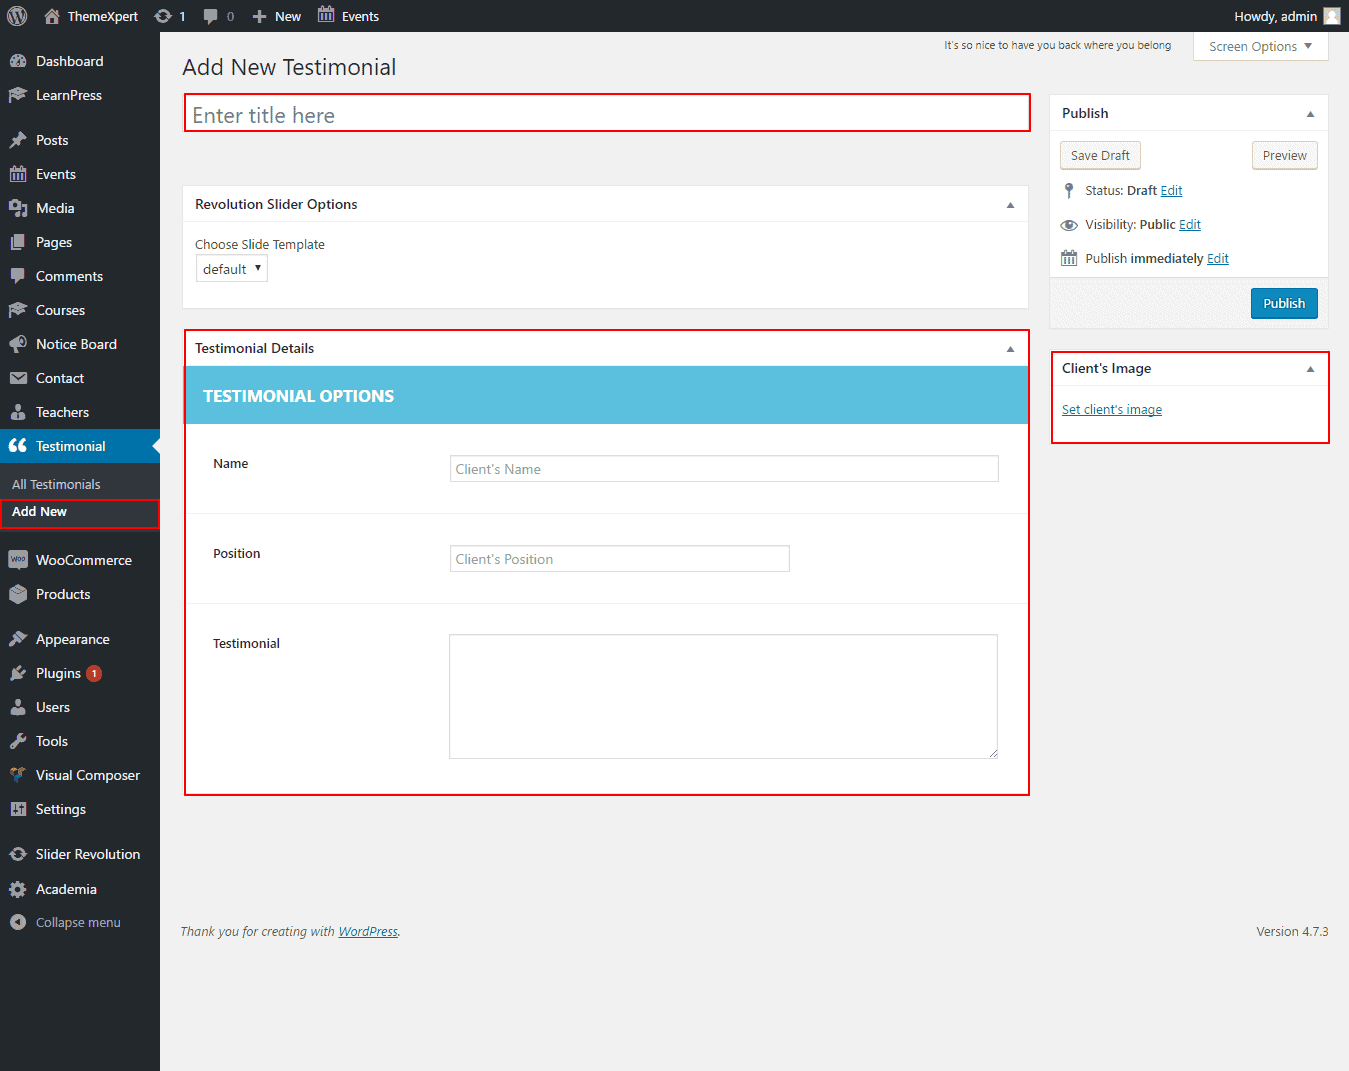Viewport: 1349px width, 1071px height.
Task: Click the WordPress logo icon in admin bar
Action: pos(17,16)
